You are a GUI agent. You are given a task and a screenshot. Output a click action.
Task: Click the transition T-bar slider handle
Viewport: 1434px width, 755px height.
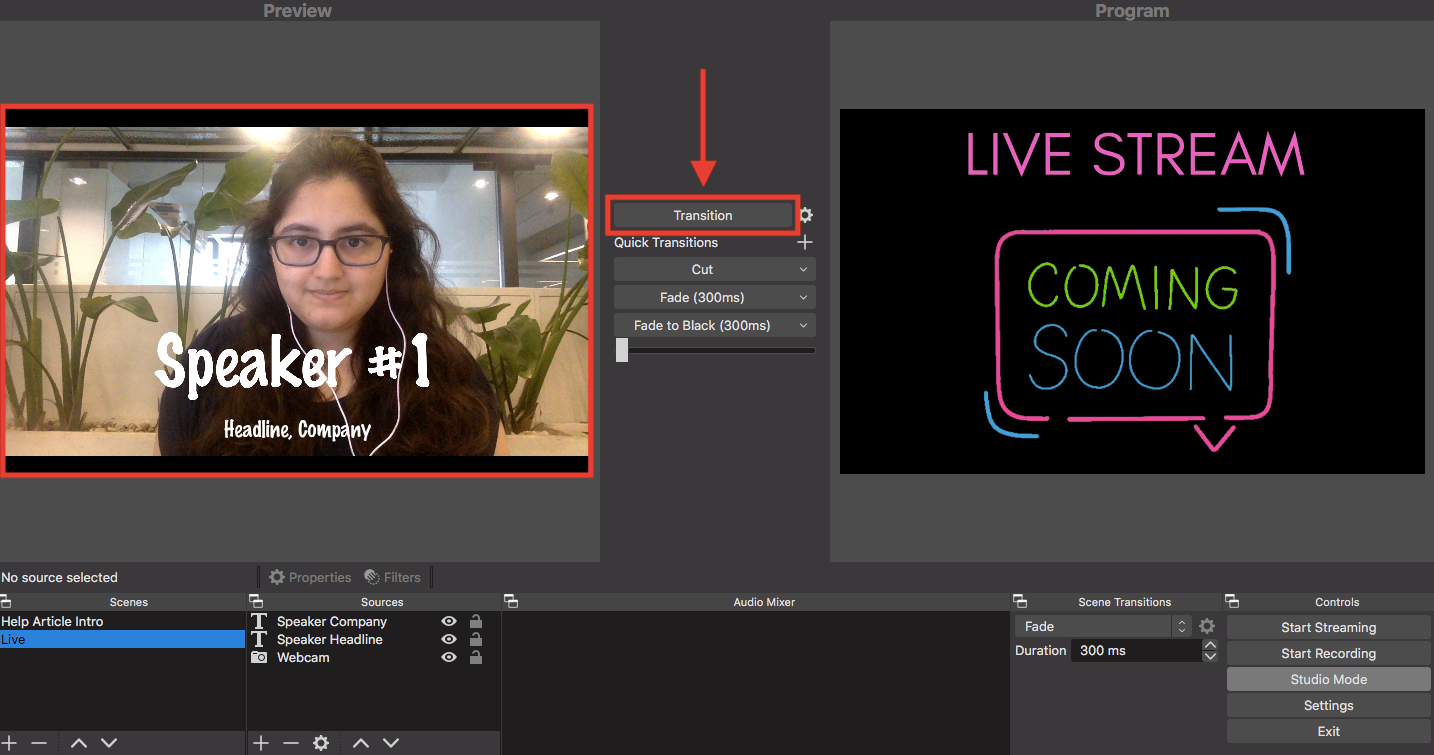point(622,350)
